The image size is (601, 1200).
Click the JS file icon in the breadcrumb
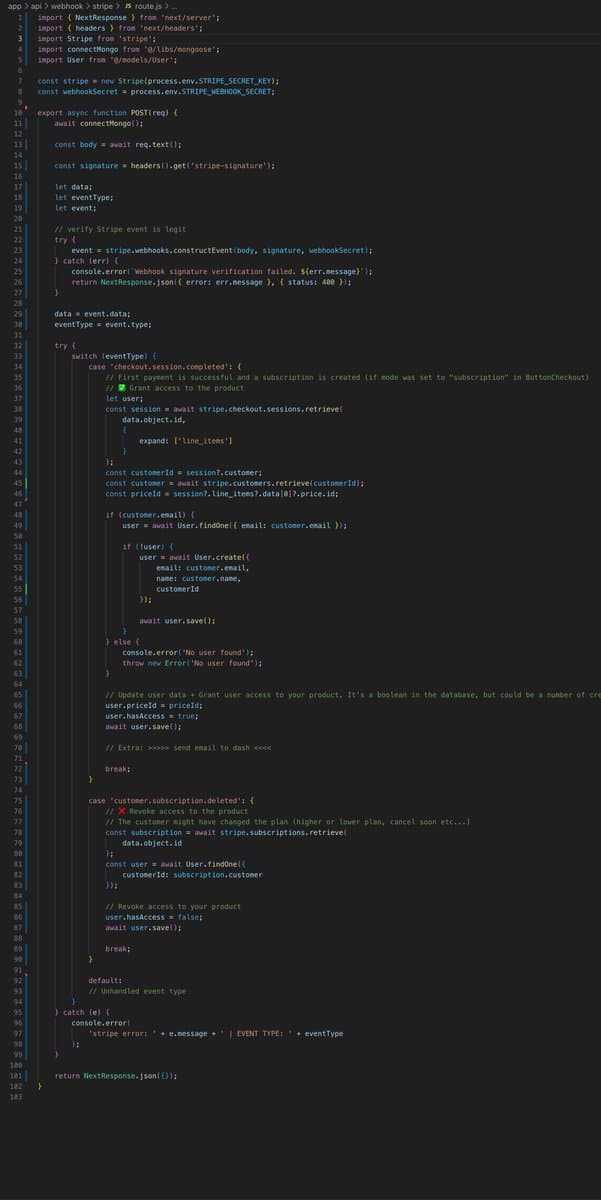pos(128,6)
